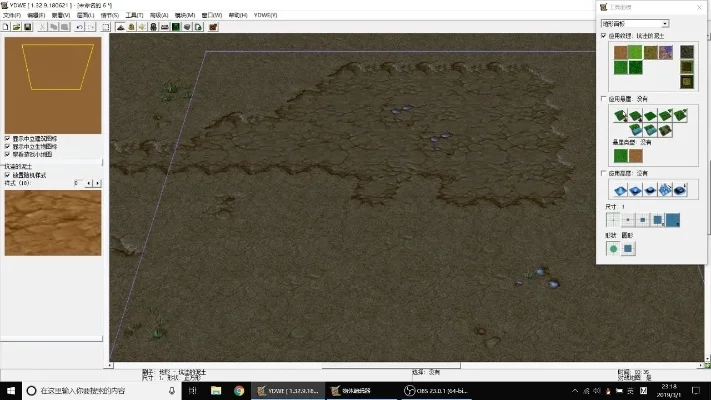The image size is (711, 400).
Task: Toggle show neutral buildings checkbox
Action: click(7, 138)
